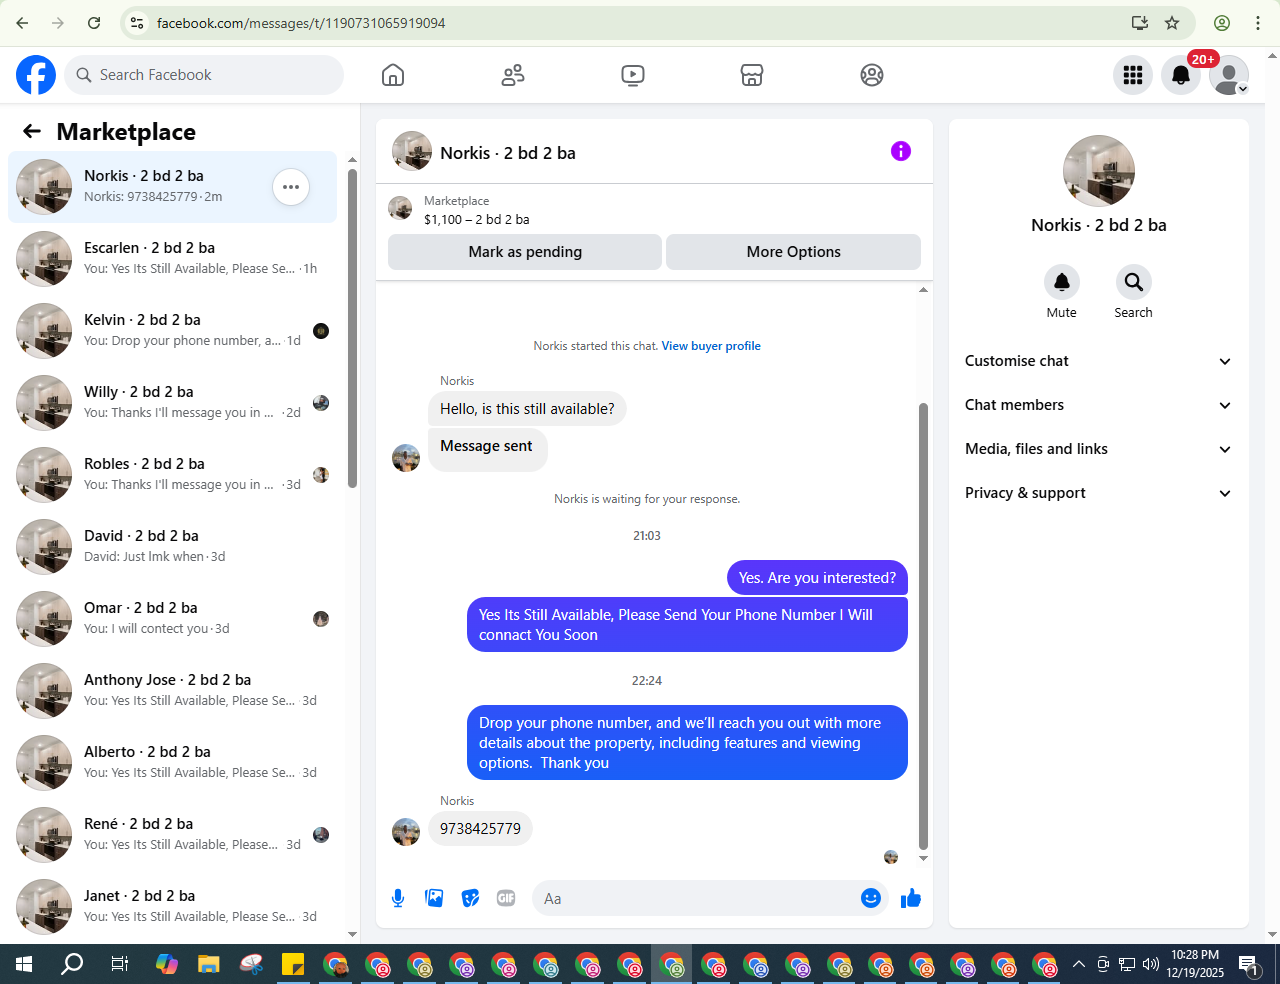This screenshot has height=984, width=1280.
Task: Open the Home feed icon
Action: pyautogui.click(x=393, y=75)
